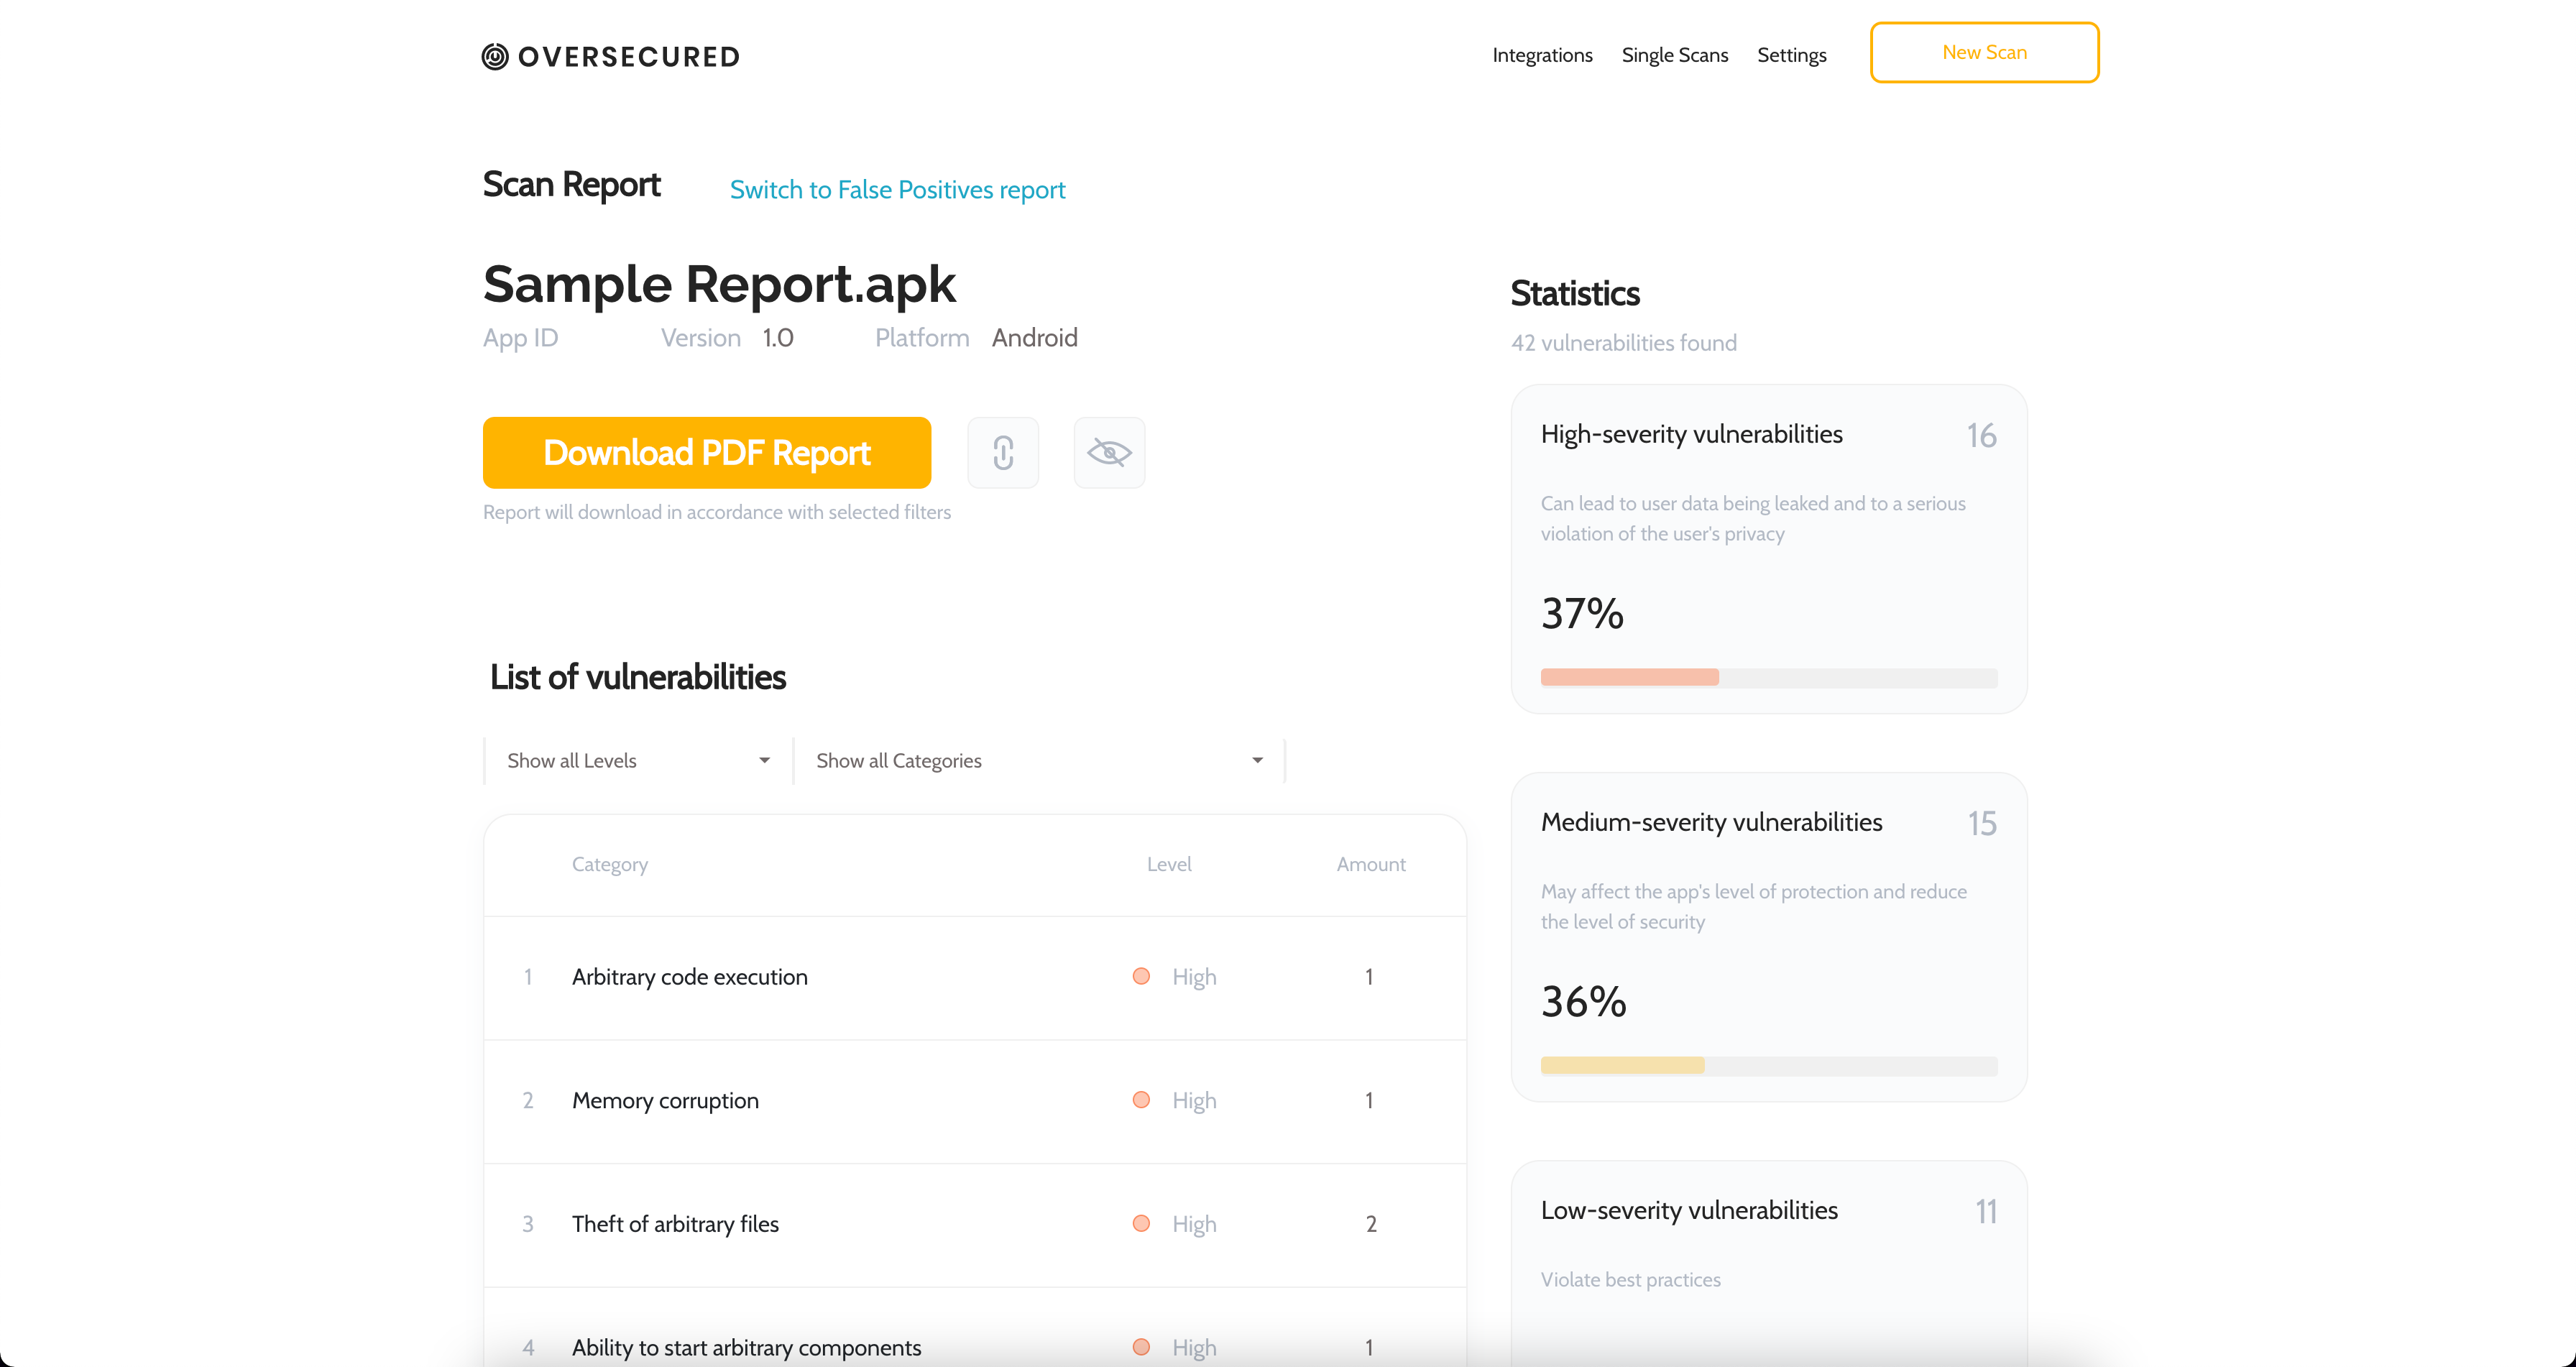This screenshot has height=1367, width=2576.
Task: Click the Show all Categories dropdown arrow
Action: [x=1257, y=761]
